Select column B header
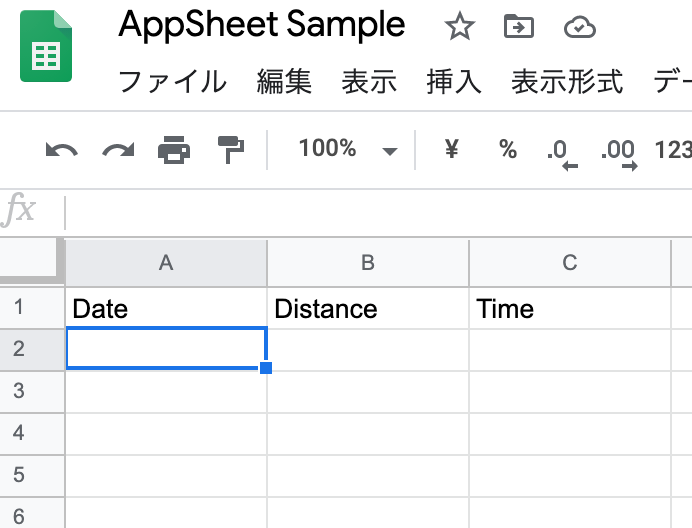The image size is (692, 528). [x=368, y=263]
